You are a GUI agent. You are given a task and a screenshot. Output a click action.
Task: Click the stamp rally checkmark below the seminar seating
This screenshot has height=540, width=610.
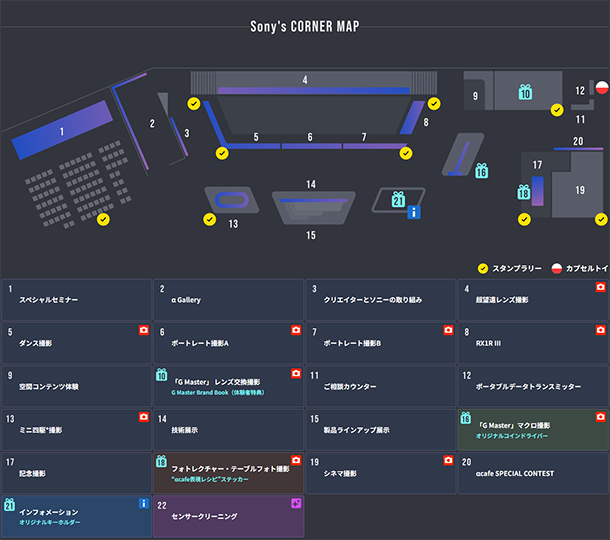tap(103, 219)
